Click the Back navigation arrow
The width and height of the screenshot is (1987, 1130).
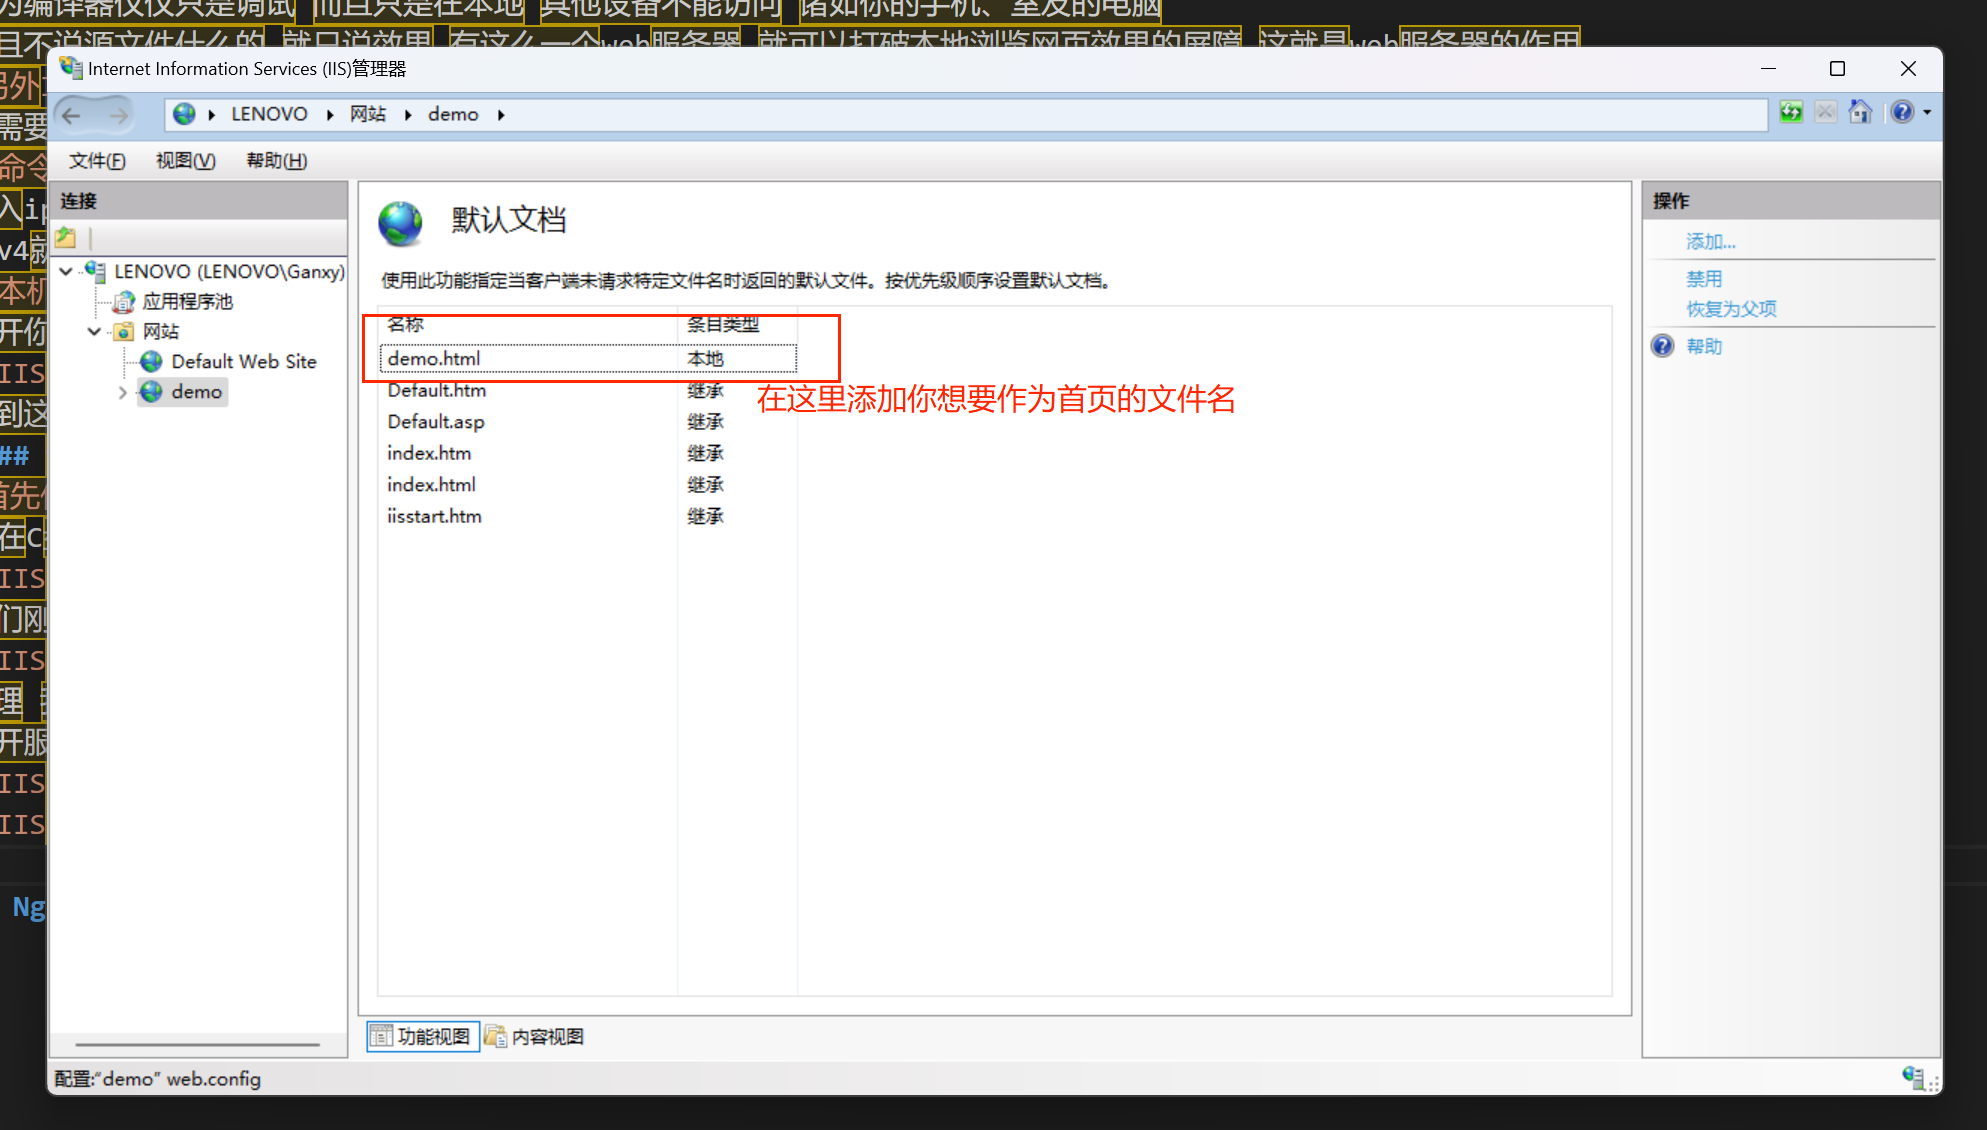coord(71,115)
